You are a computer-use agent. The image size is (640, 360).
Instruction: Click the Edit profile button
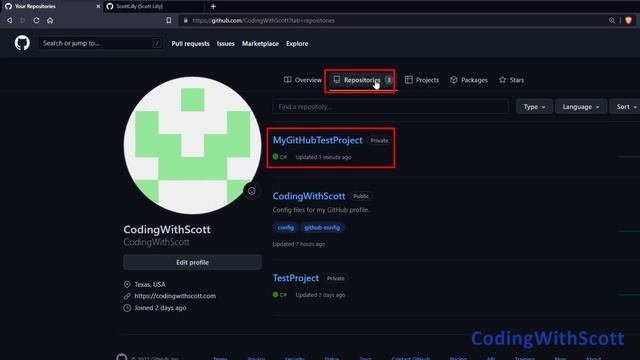[192, 262]
